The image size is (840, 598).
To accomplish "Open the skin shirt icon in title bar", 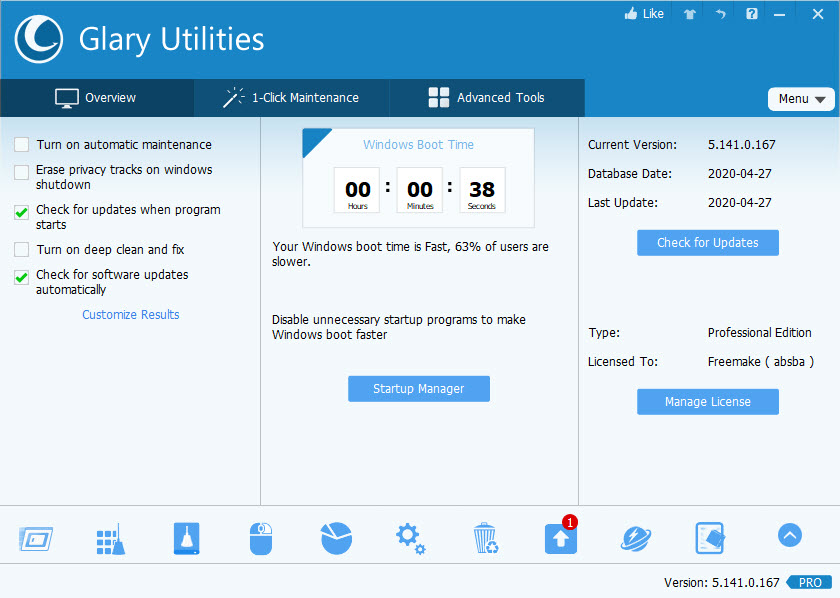I will pos(689,14).
